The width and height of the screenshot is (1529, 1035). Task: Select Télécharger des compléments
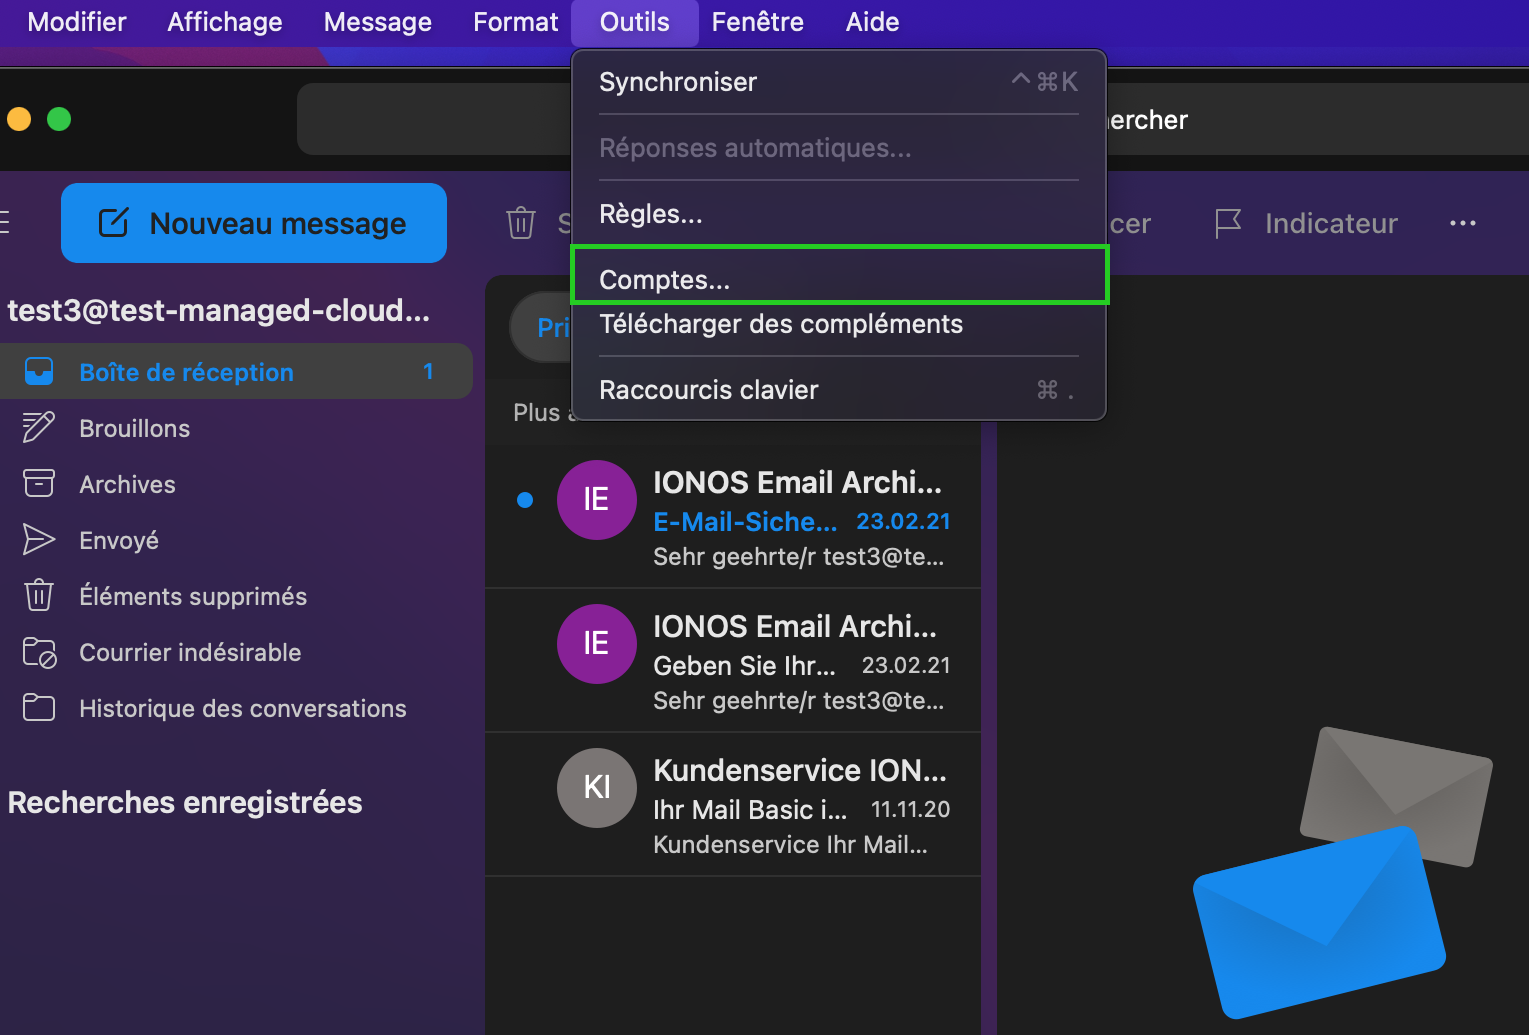coord(838,324)
